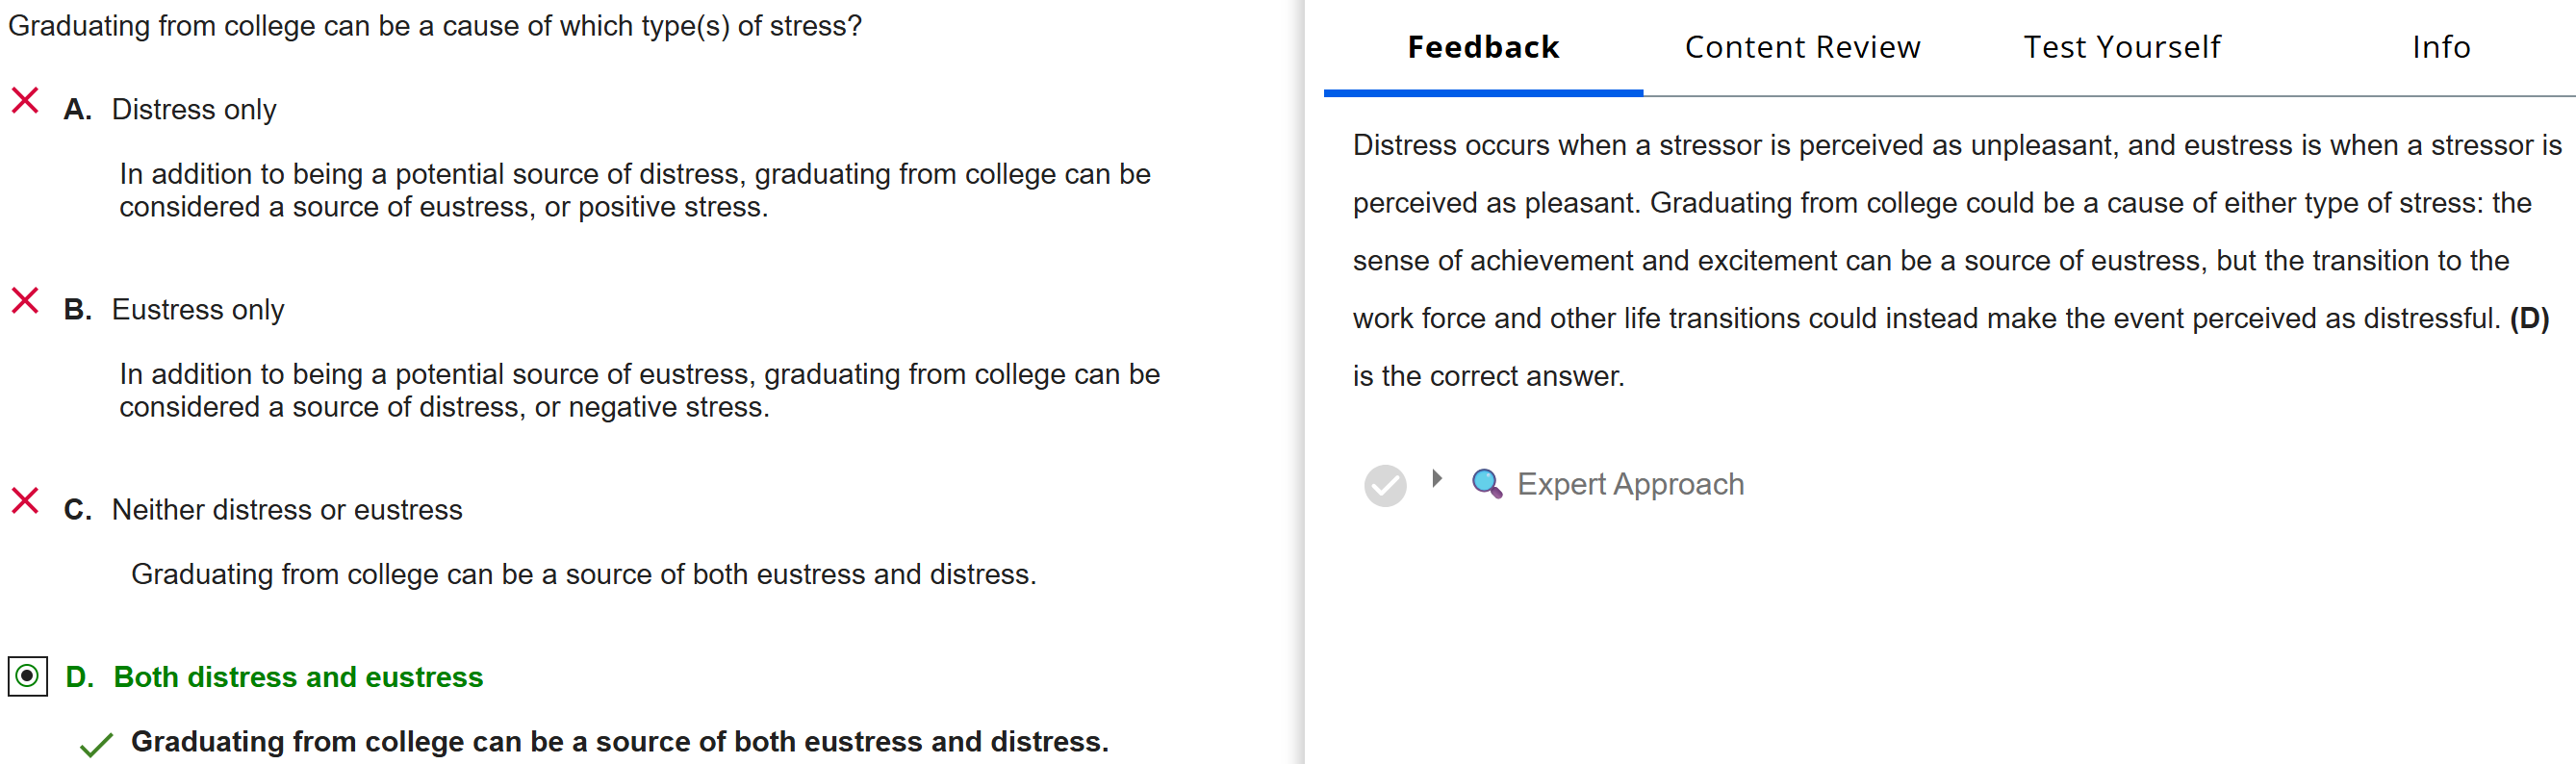2576x764 pixels.
Task: Open the Test Yourself tab
Action: 2122,47
